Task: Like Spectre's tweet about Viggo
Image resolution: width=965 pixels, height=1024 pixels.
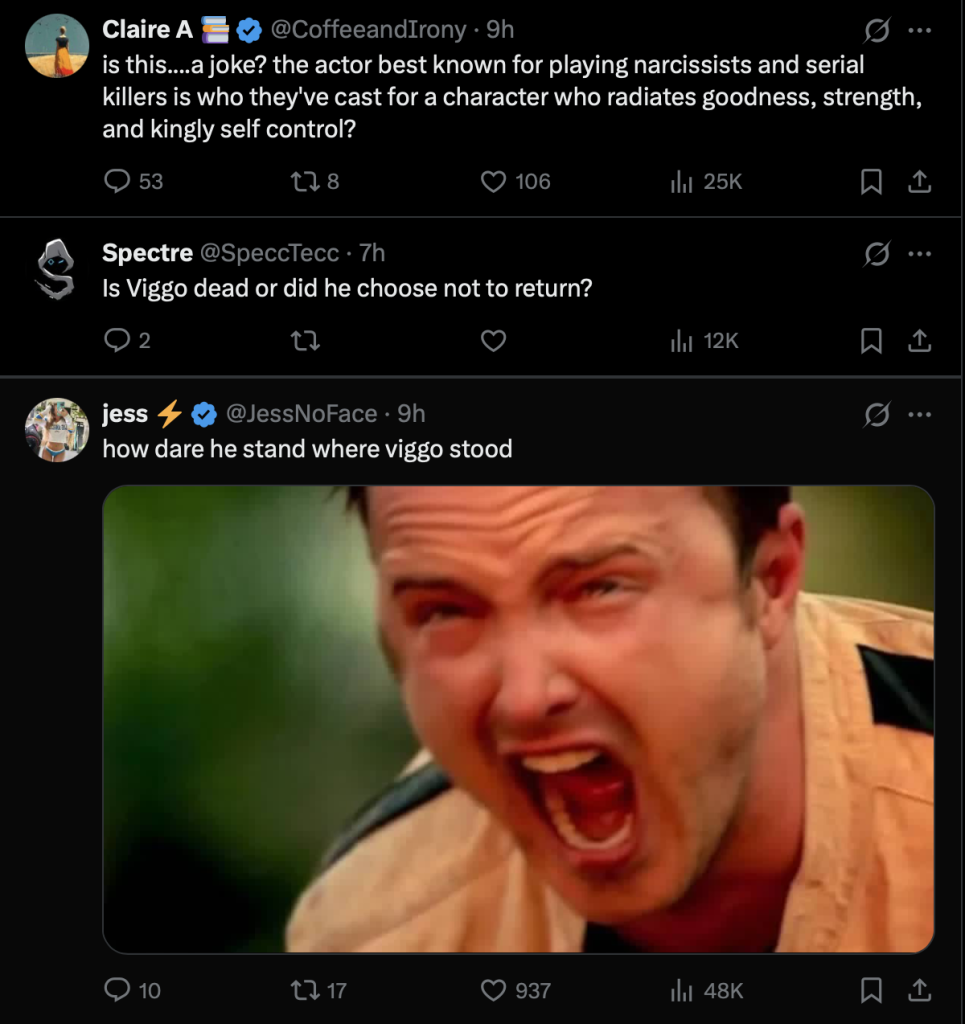Action: coord(493,341)
